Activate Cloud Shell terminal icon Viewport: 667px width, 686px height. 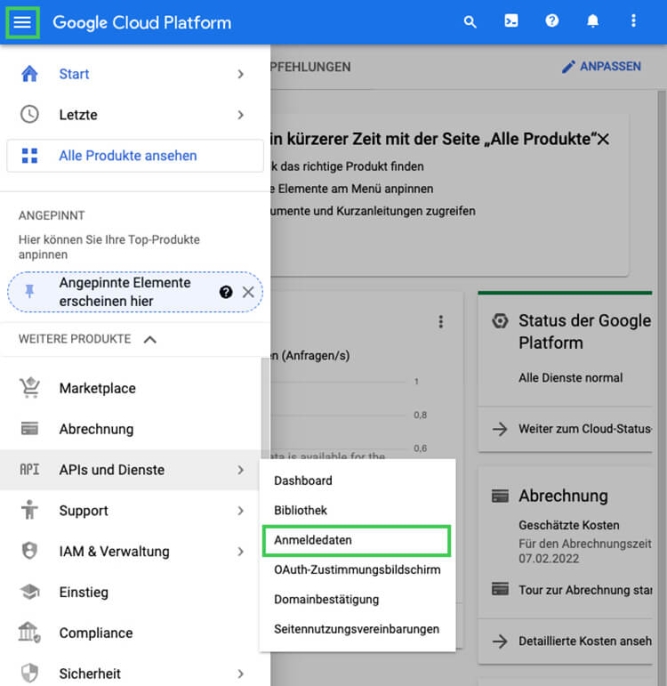click(x=511, y=21)
